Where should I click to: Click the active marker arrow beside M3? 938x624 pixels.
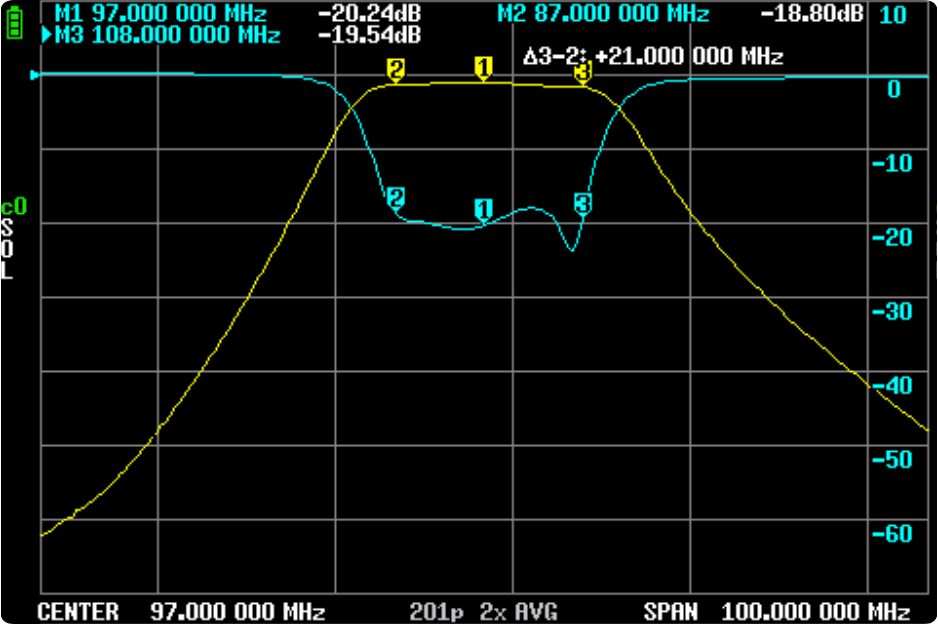pos(46,36)
